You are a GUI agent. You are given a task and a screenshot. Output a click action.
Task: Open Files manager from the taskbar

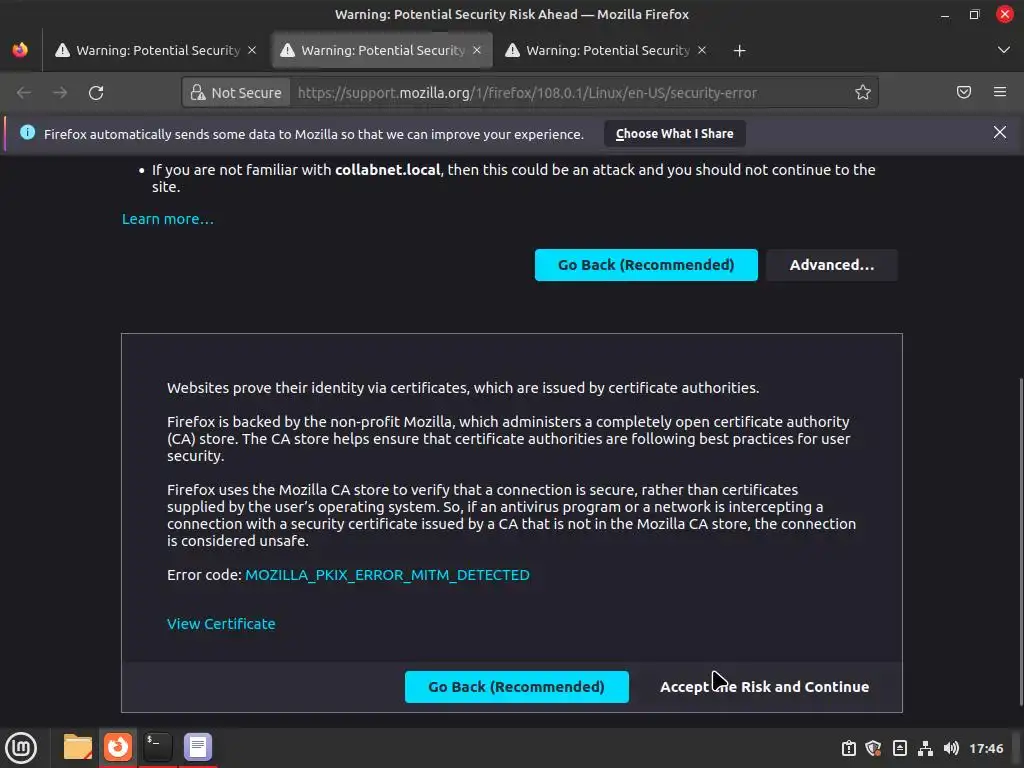tap(78, 747)
